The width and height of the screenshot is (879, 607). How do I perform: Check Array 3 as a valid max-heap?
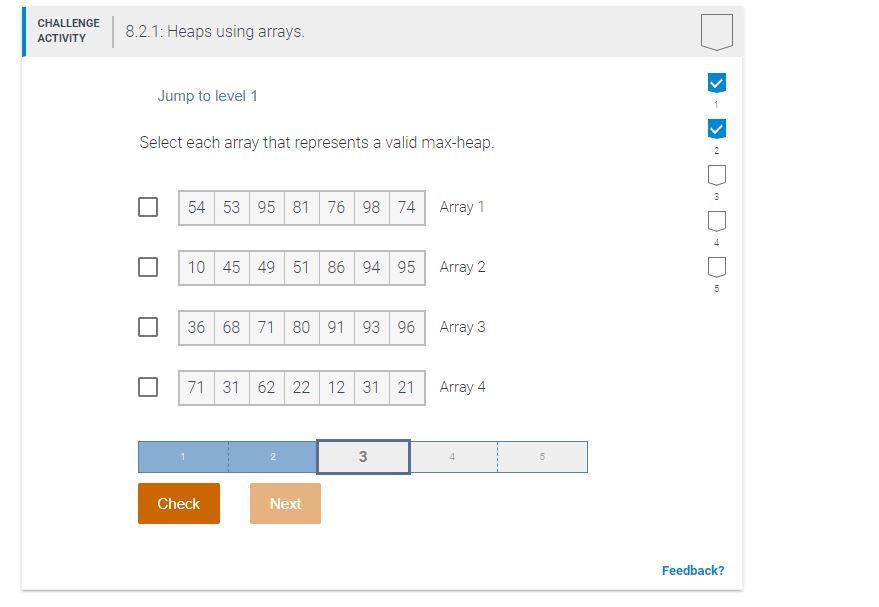148,327
